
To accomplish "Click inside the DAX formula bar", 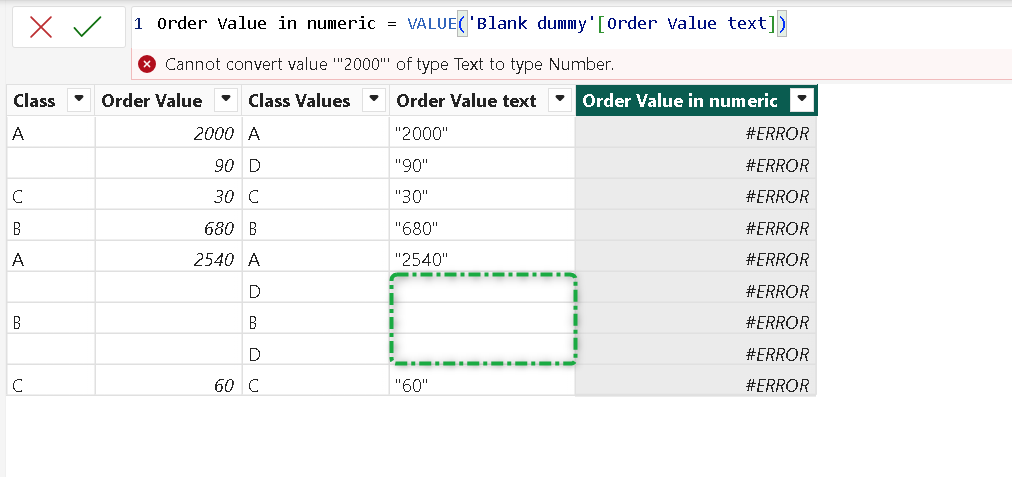I will pos(880,24).
